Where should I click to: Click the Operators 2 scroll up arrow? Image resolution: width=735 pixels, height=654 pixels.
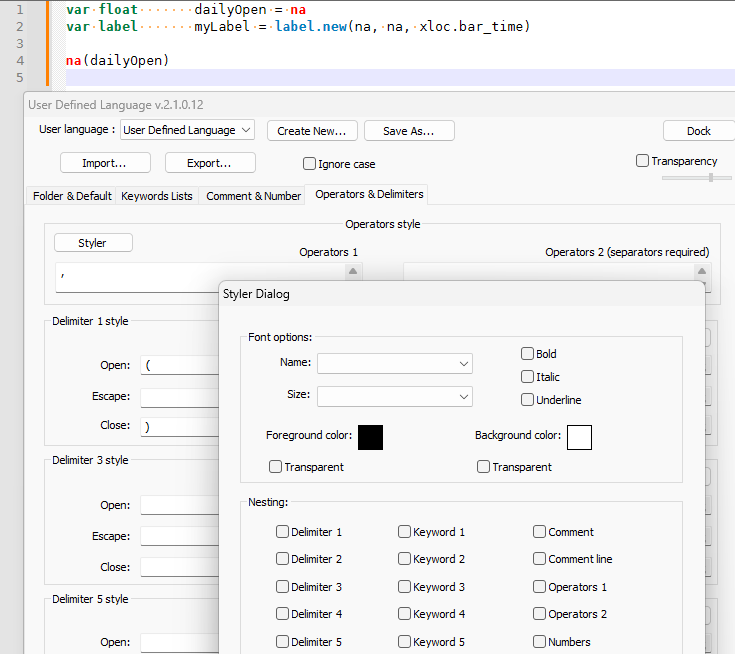click(701, 271)
